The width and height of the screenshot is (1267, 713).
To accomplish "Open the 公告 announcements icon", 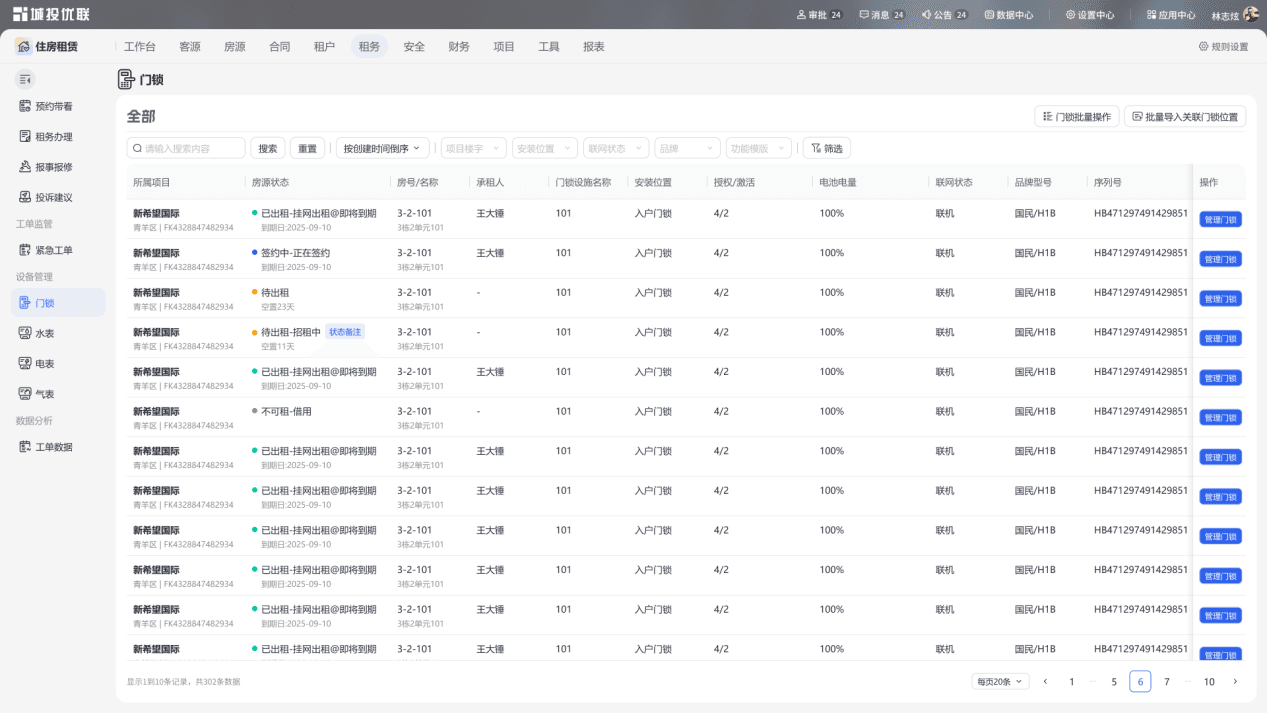I will point(926,15).
